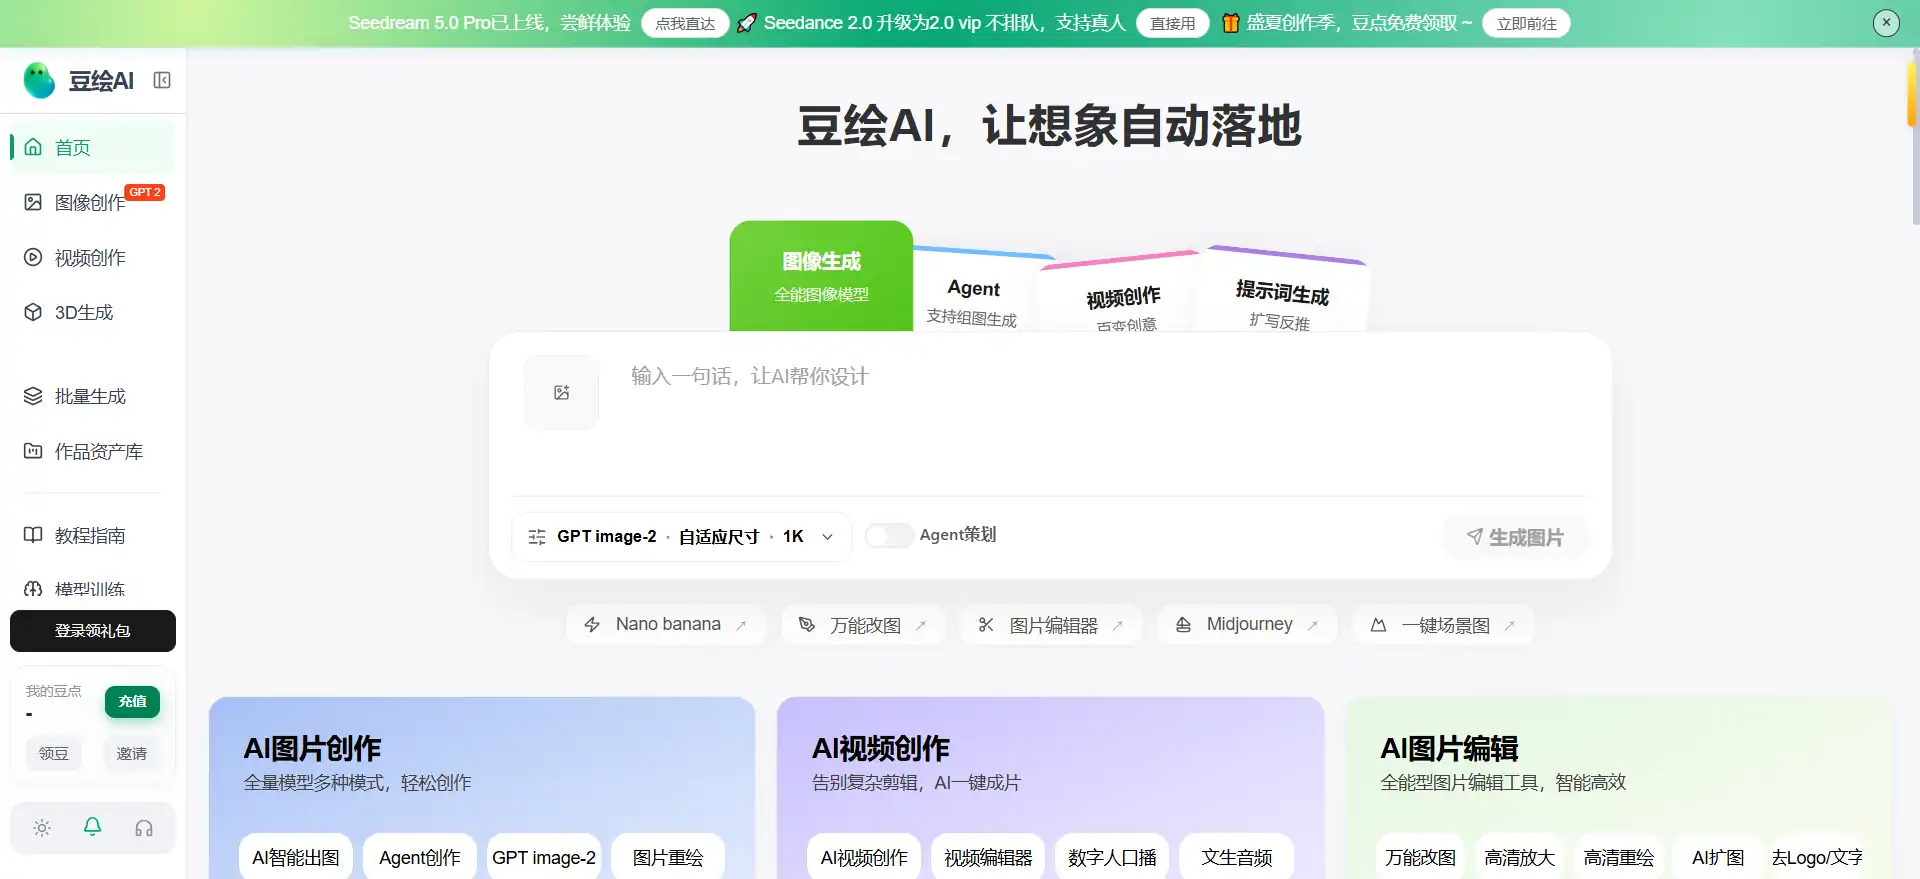Click the lightning icon beside Nano banana
The height and width of the screenshot is (879, 1920).
[592, 625]
